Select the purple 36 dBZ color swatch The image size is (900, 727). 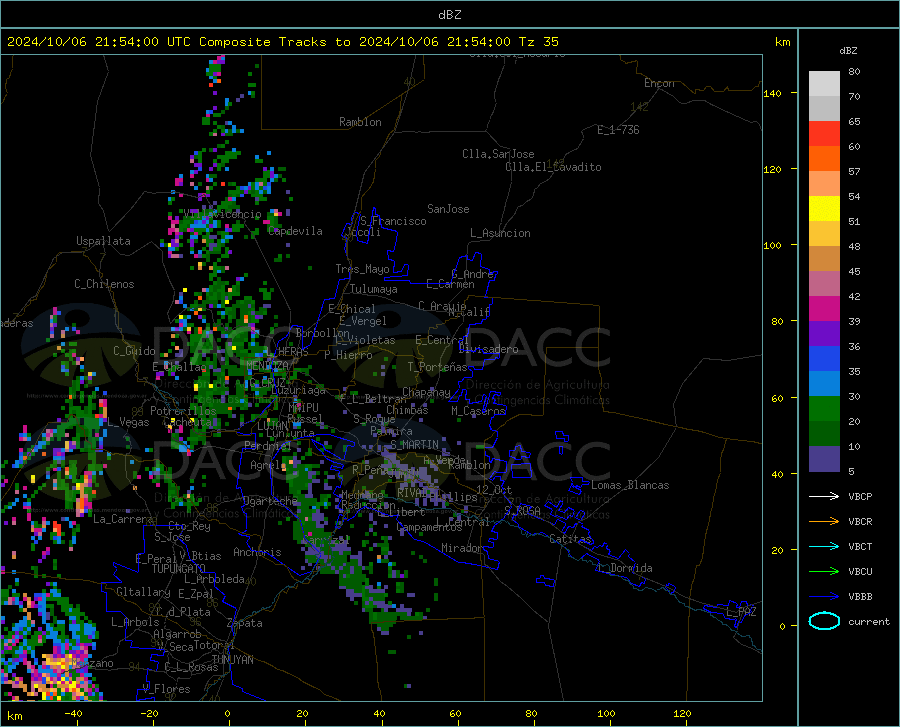[x=824, y=333]
